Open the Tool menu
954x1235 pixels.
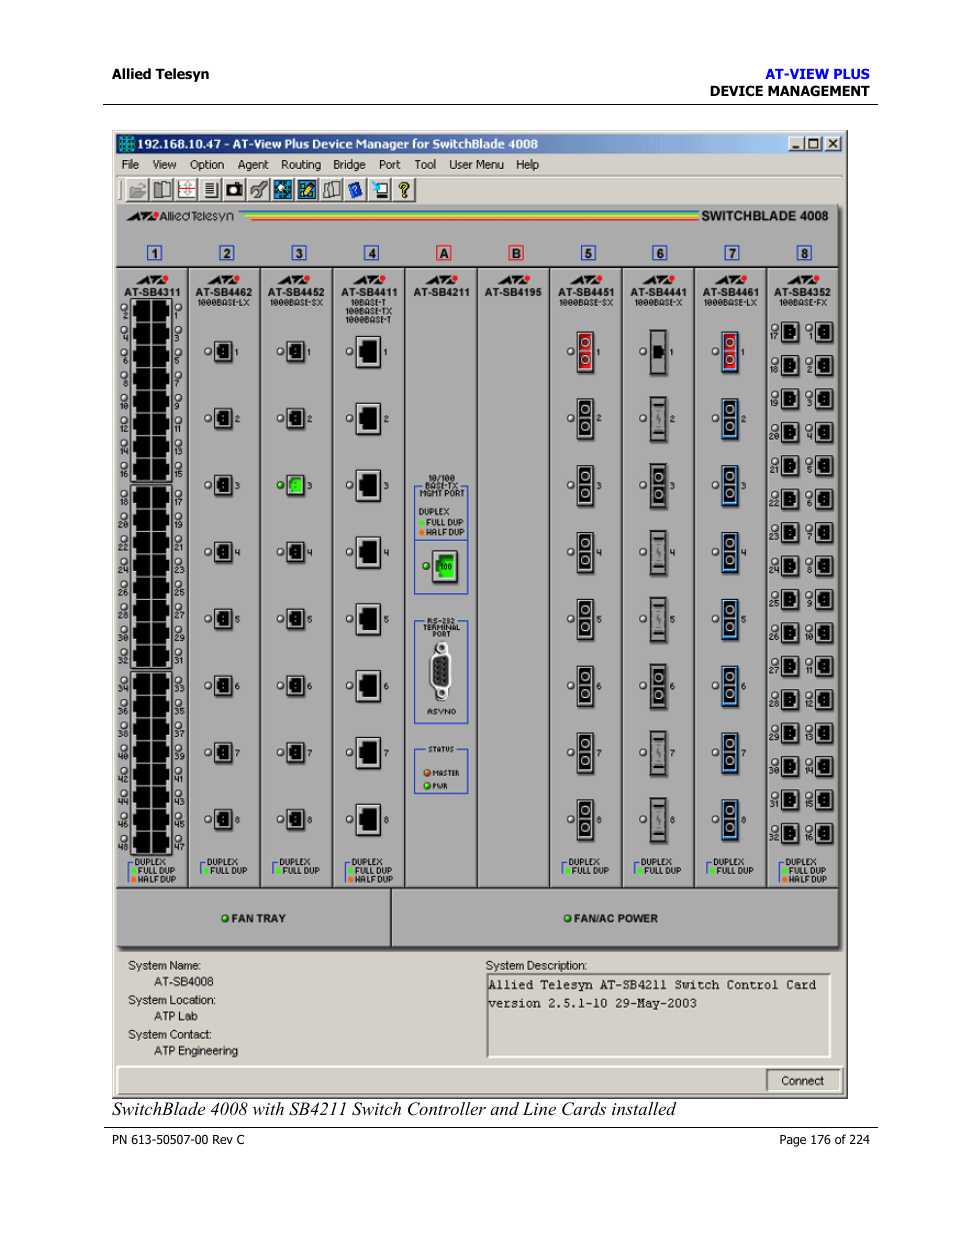pyautogui.click(x=425, y=165)
